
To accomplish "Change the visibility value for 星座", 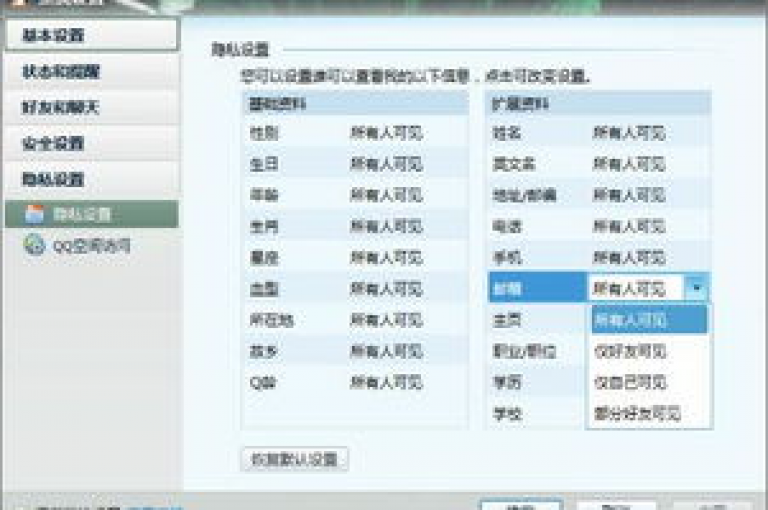I will coord(386,258).
